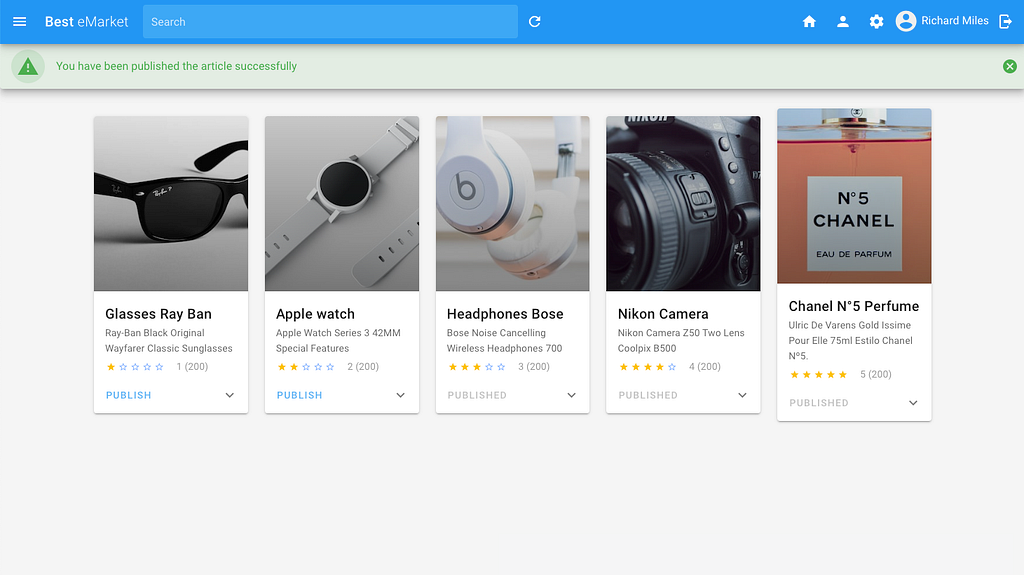Select the Apple watch title

pyautogui.click(x=315, y=314)
